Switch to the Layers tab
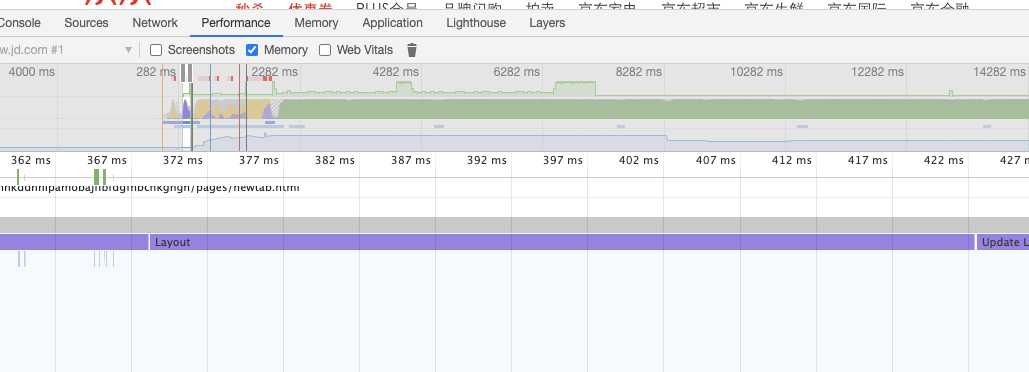 click(547, 23)
